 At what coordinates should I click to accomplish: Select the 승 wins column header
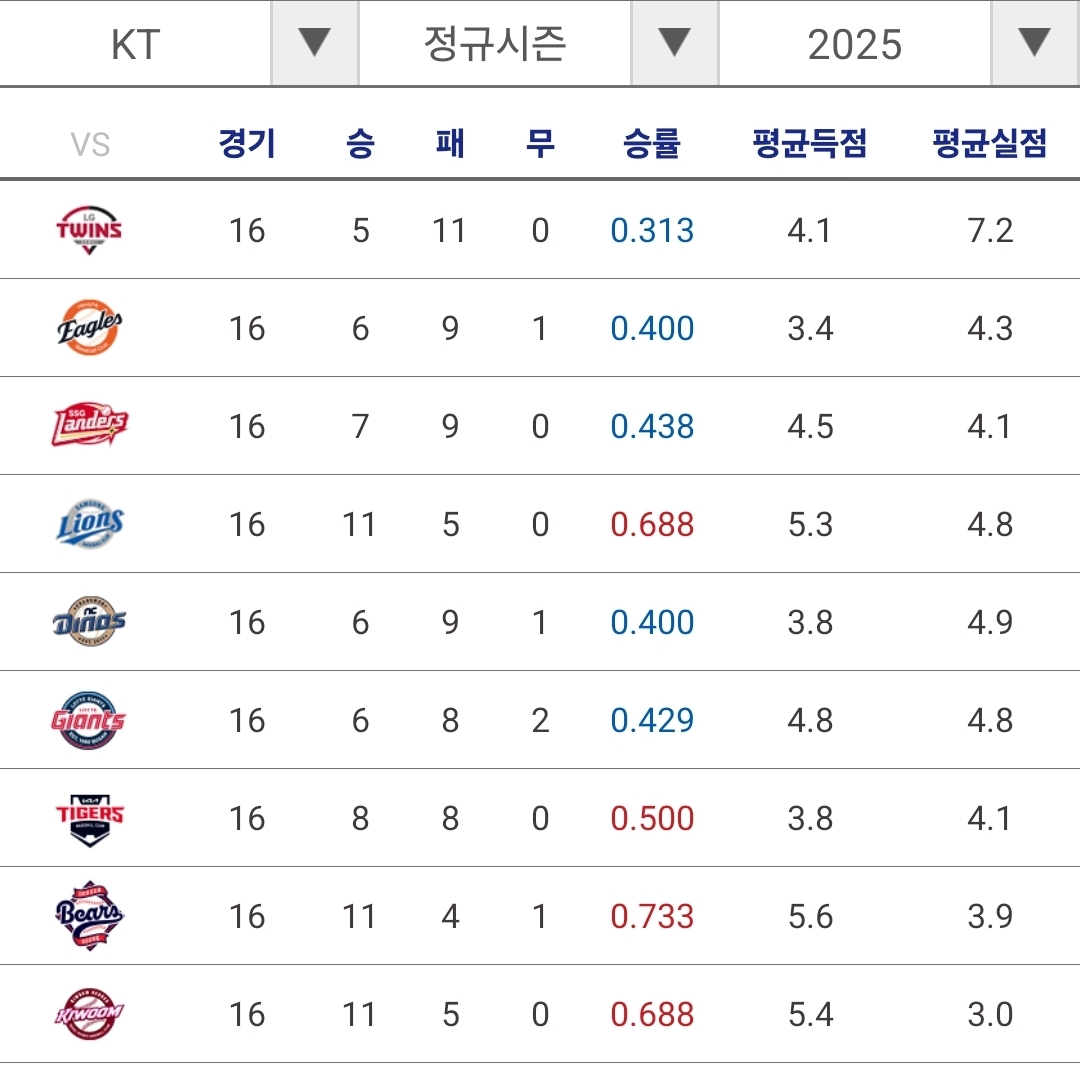[x=360, y=144]
